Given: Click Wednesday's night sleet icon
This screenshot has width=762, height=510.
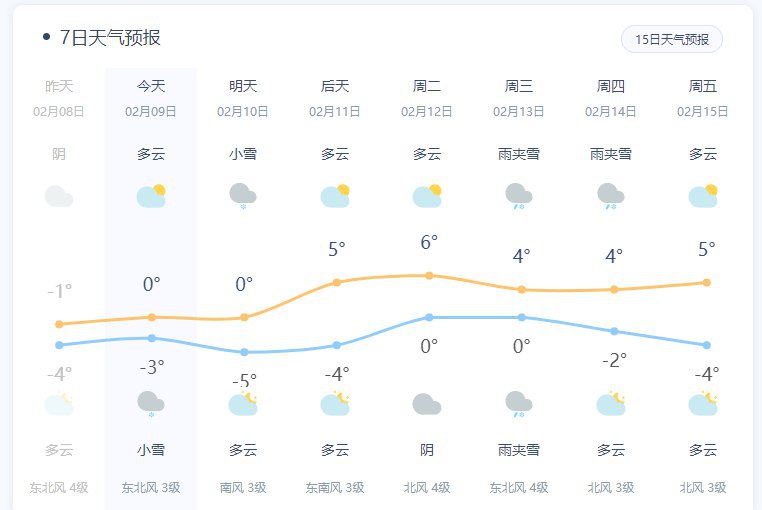Looking at the screenshot, I should coord(519,404).
